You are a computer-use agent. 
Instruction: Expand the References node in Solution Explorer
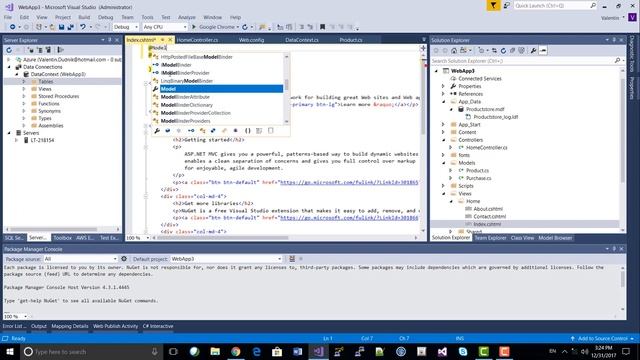444,94
